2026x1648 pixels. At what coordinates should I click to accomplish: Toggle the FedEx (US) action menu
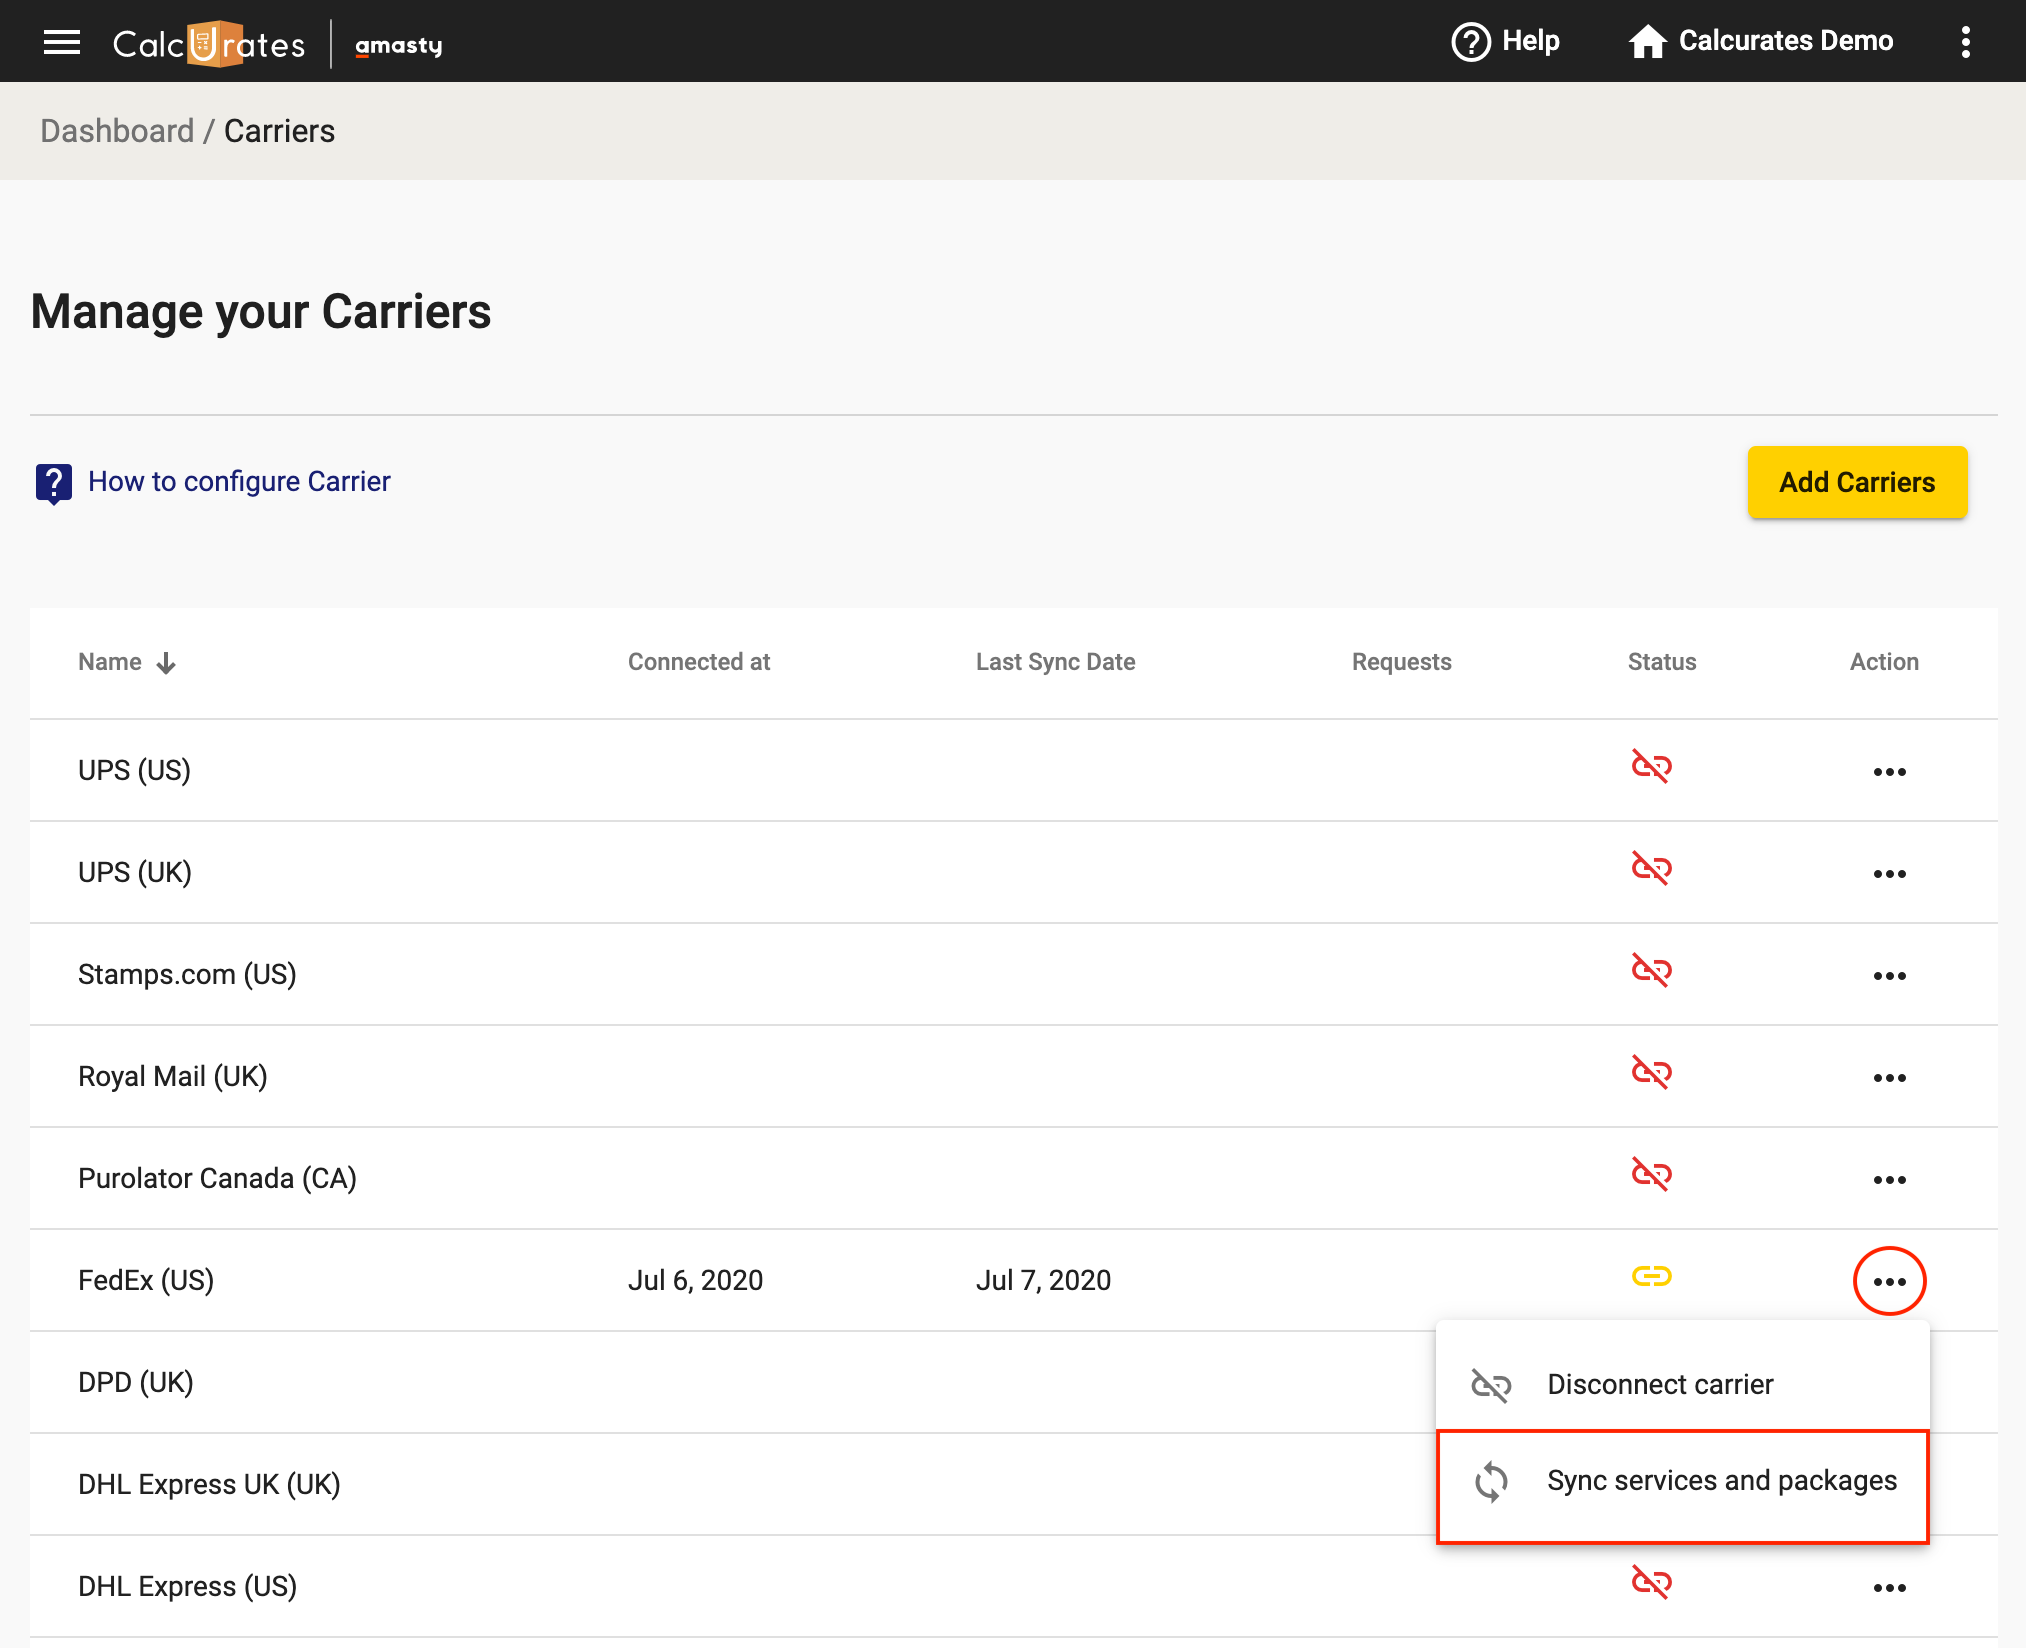1889,1282
